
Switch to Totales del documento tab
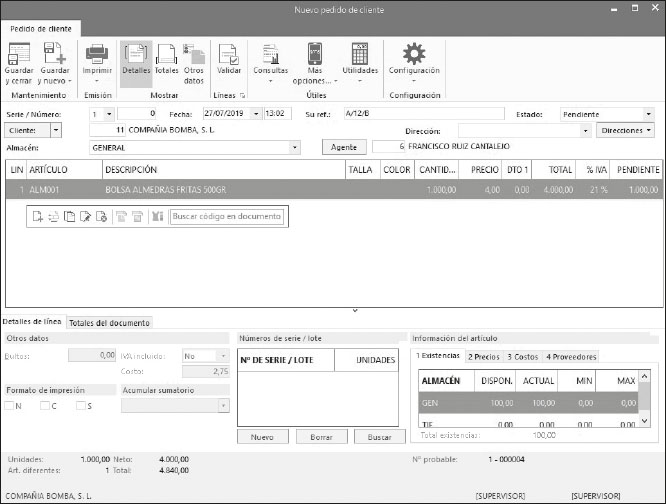click(109, 323)
